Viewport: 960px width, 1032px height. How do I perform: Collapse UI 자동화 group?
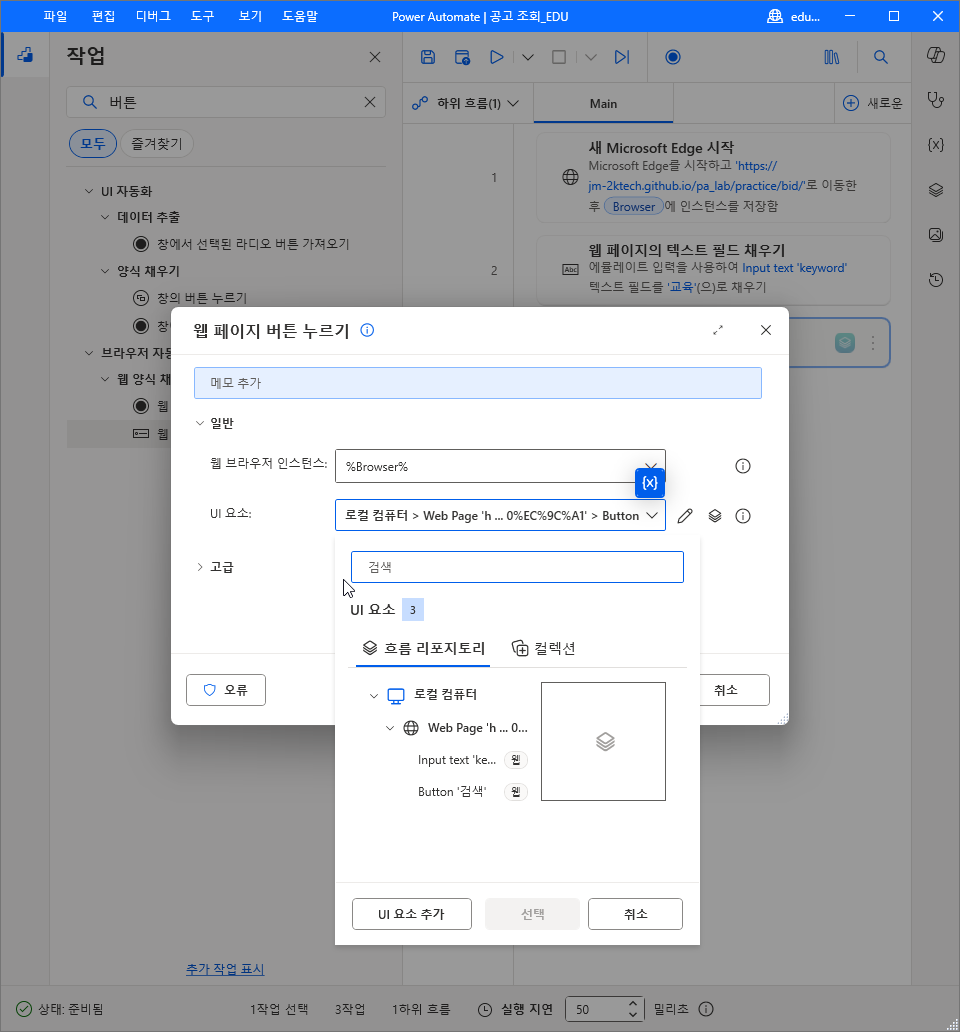tap(89, 191)
